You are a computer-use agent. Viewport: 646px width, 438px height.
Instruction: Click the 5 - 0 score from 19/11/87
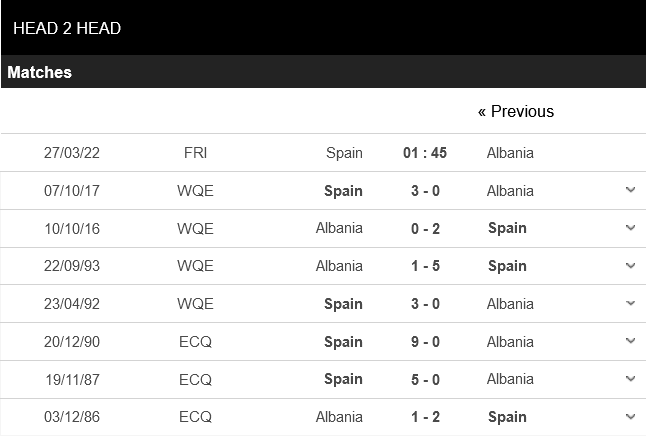425,379
